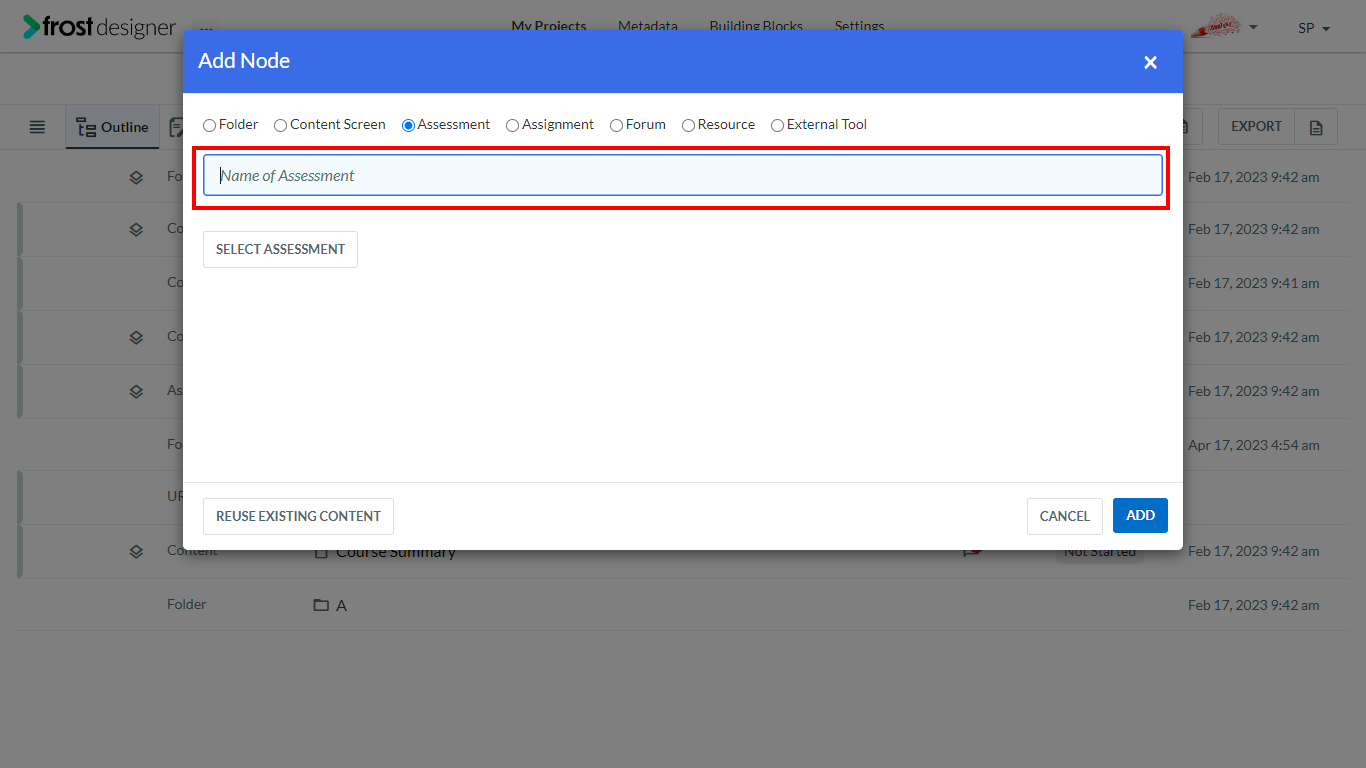
Task: Pick the External Tool radio button
Action: (778, 125)
